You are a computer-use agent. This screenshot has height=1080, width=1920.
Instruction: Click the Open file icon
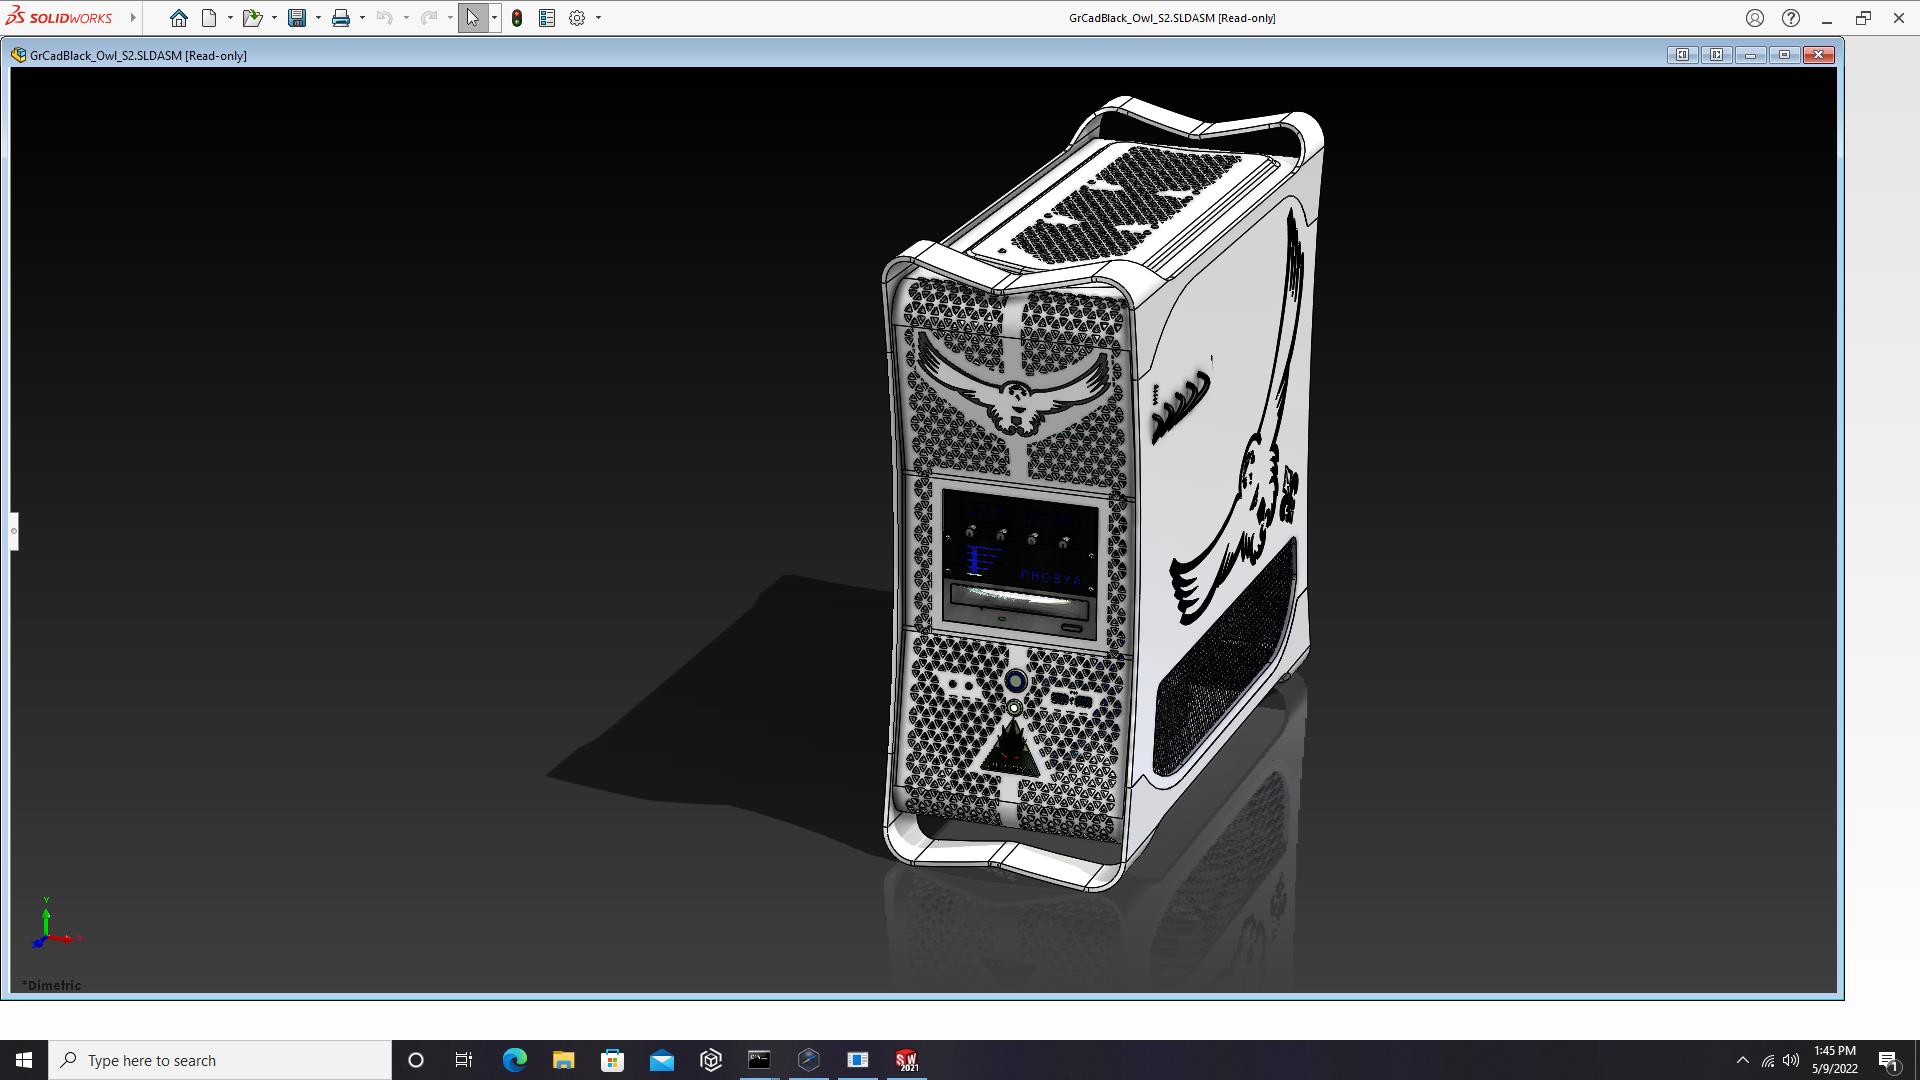click(252, 18)
